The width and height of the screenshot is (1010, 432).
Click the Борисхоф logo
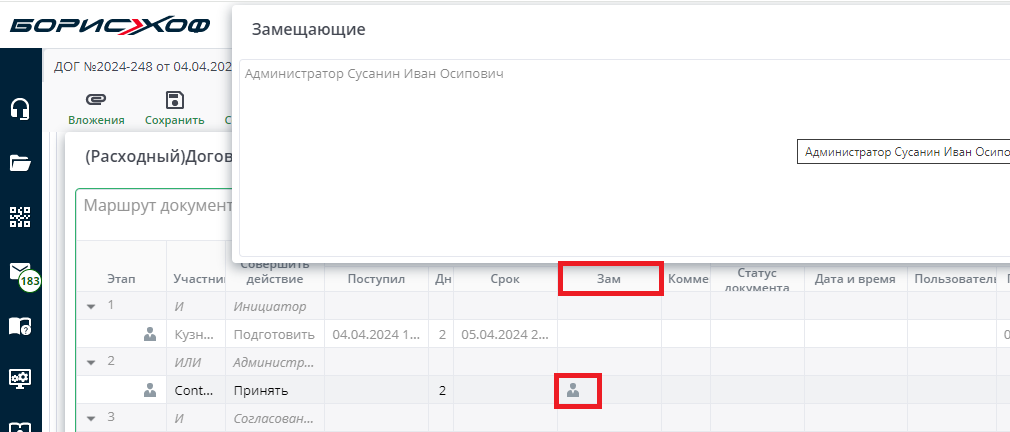[110, 26]
